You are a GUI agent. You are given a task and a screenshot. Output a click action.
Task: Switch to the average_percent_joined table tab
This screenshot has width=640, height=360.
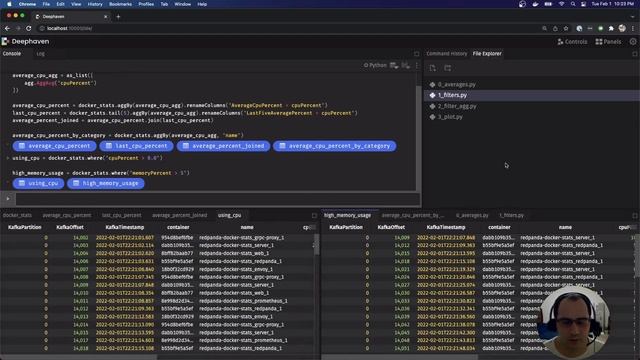[x=180, y=215]
